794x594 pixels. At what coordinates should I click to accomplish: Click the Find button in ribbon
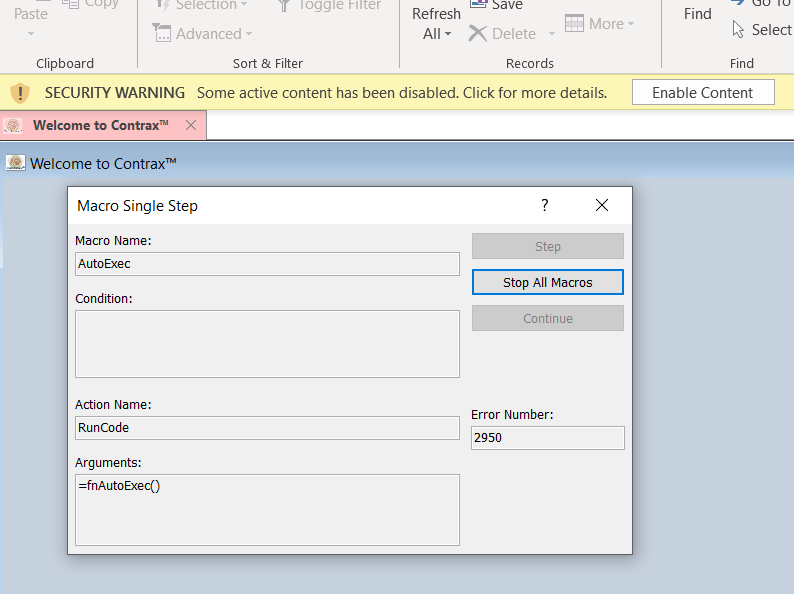point(697,14)
